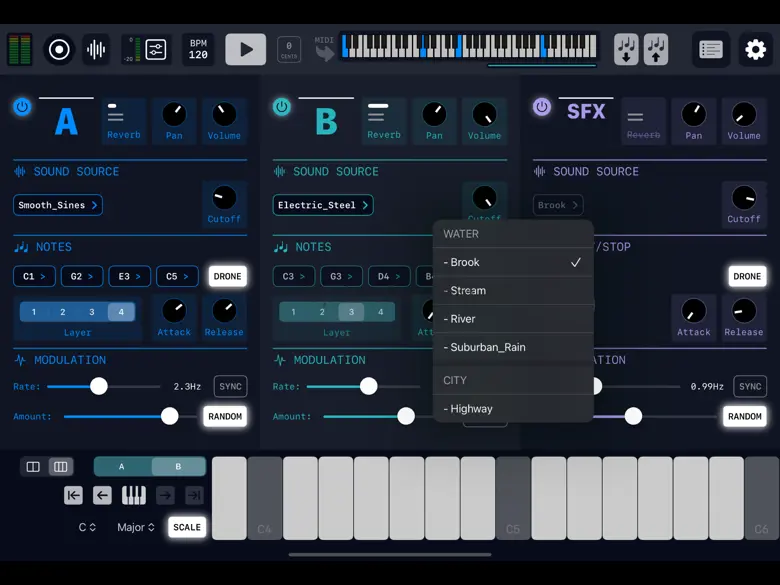Jump keyboard to the first octave
This screenshot has width=780, height=585.
click(x=73, y=495)
